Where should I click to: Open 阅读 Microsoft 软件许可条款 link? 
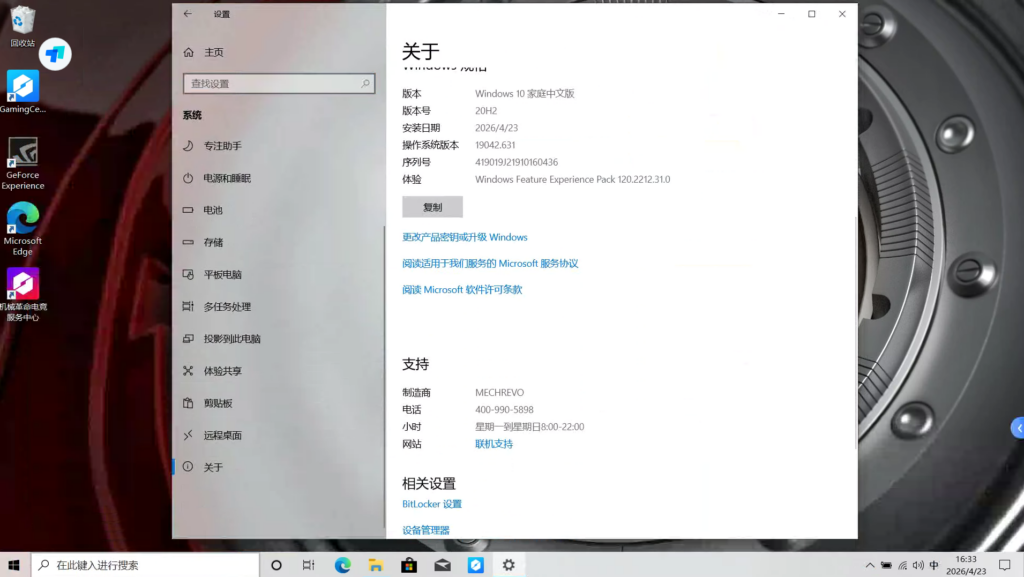[462, 289]
